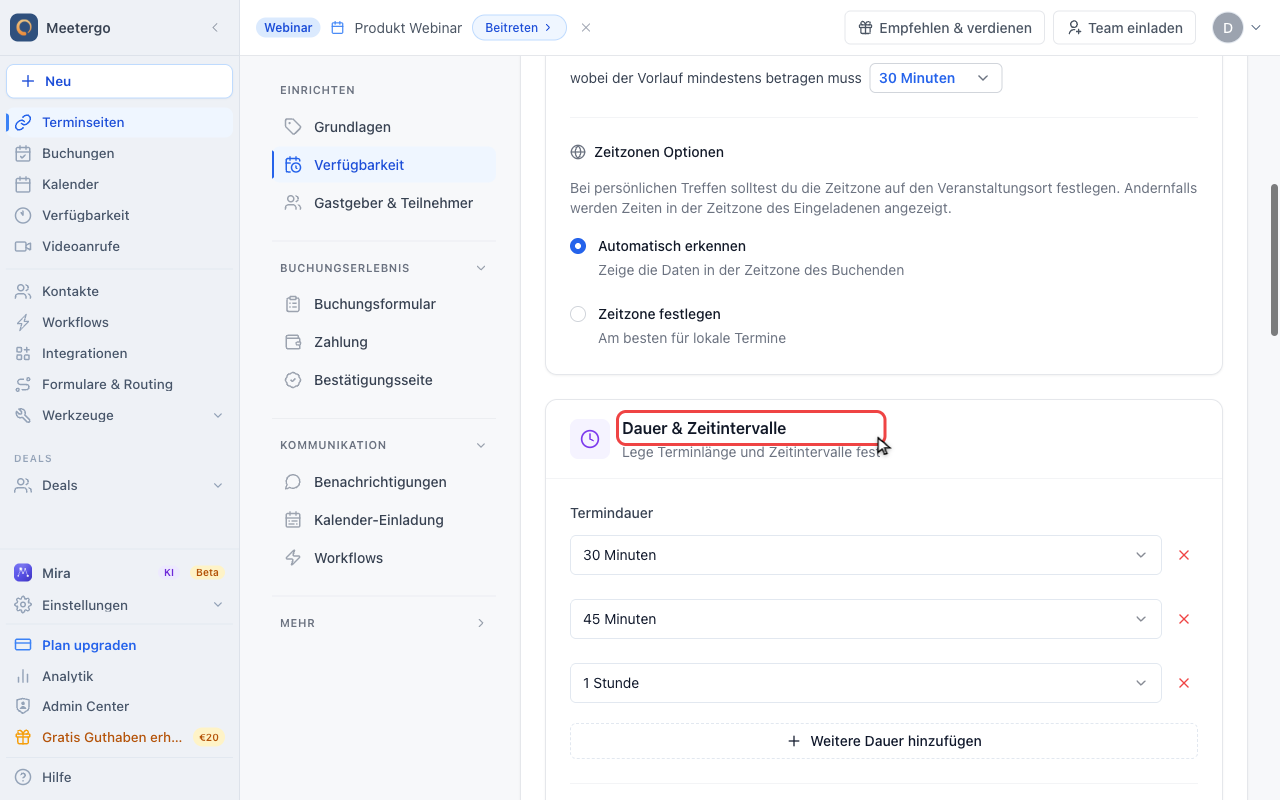The height and width of the screenshot is (800, 1280).
Task: Delete the 45 Minuten duration row
Action: click(x=1184, y=619)
